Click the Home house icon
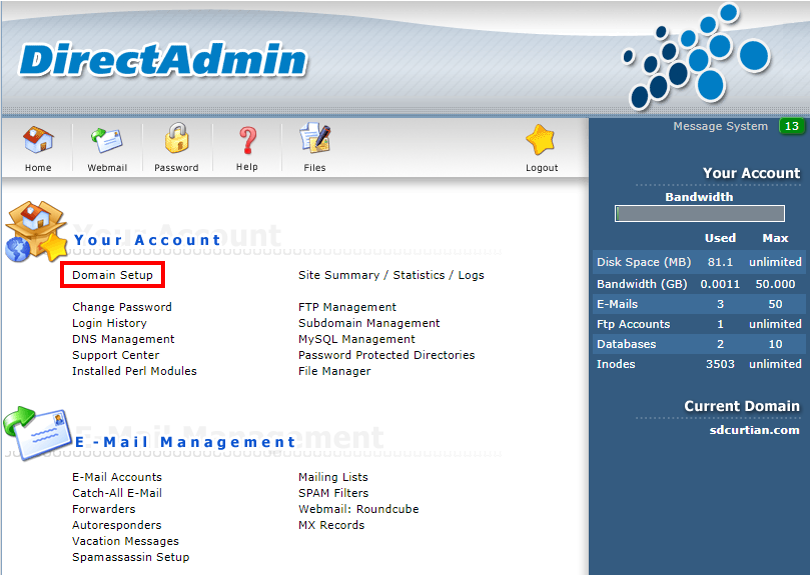Screen dimensions: 810x575 point(38,140)
